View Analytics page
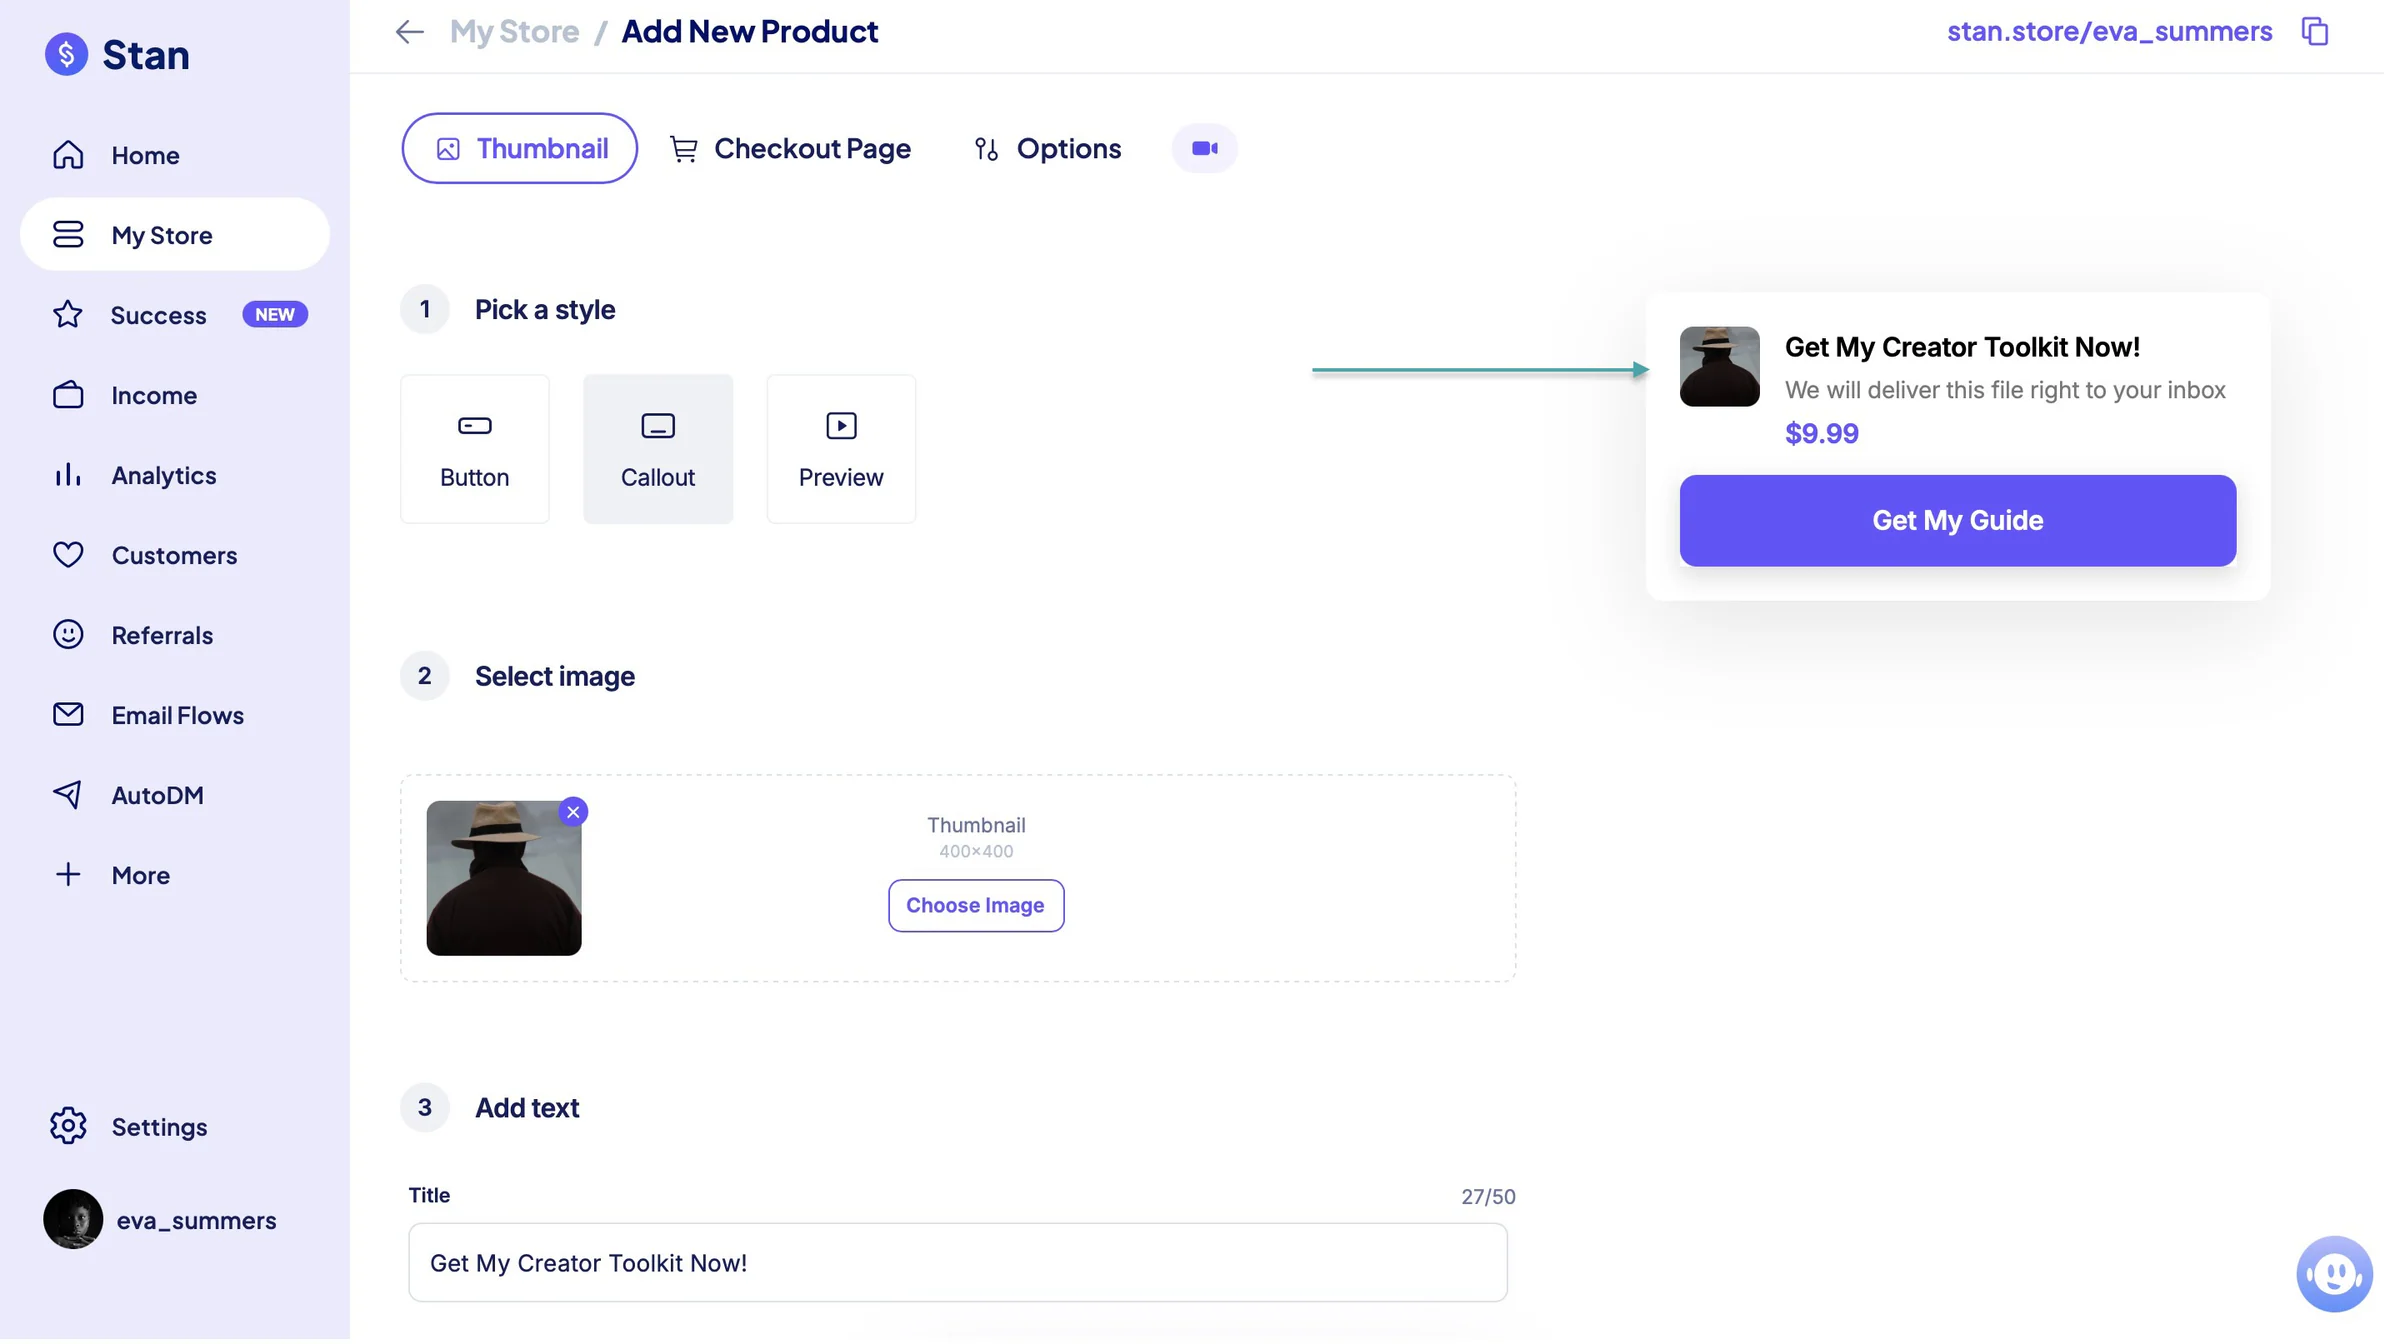The width and height of the screenshot is (2400, 1344). pyautogui.click(x=175, y=475)
